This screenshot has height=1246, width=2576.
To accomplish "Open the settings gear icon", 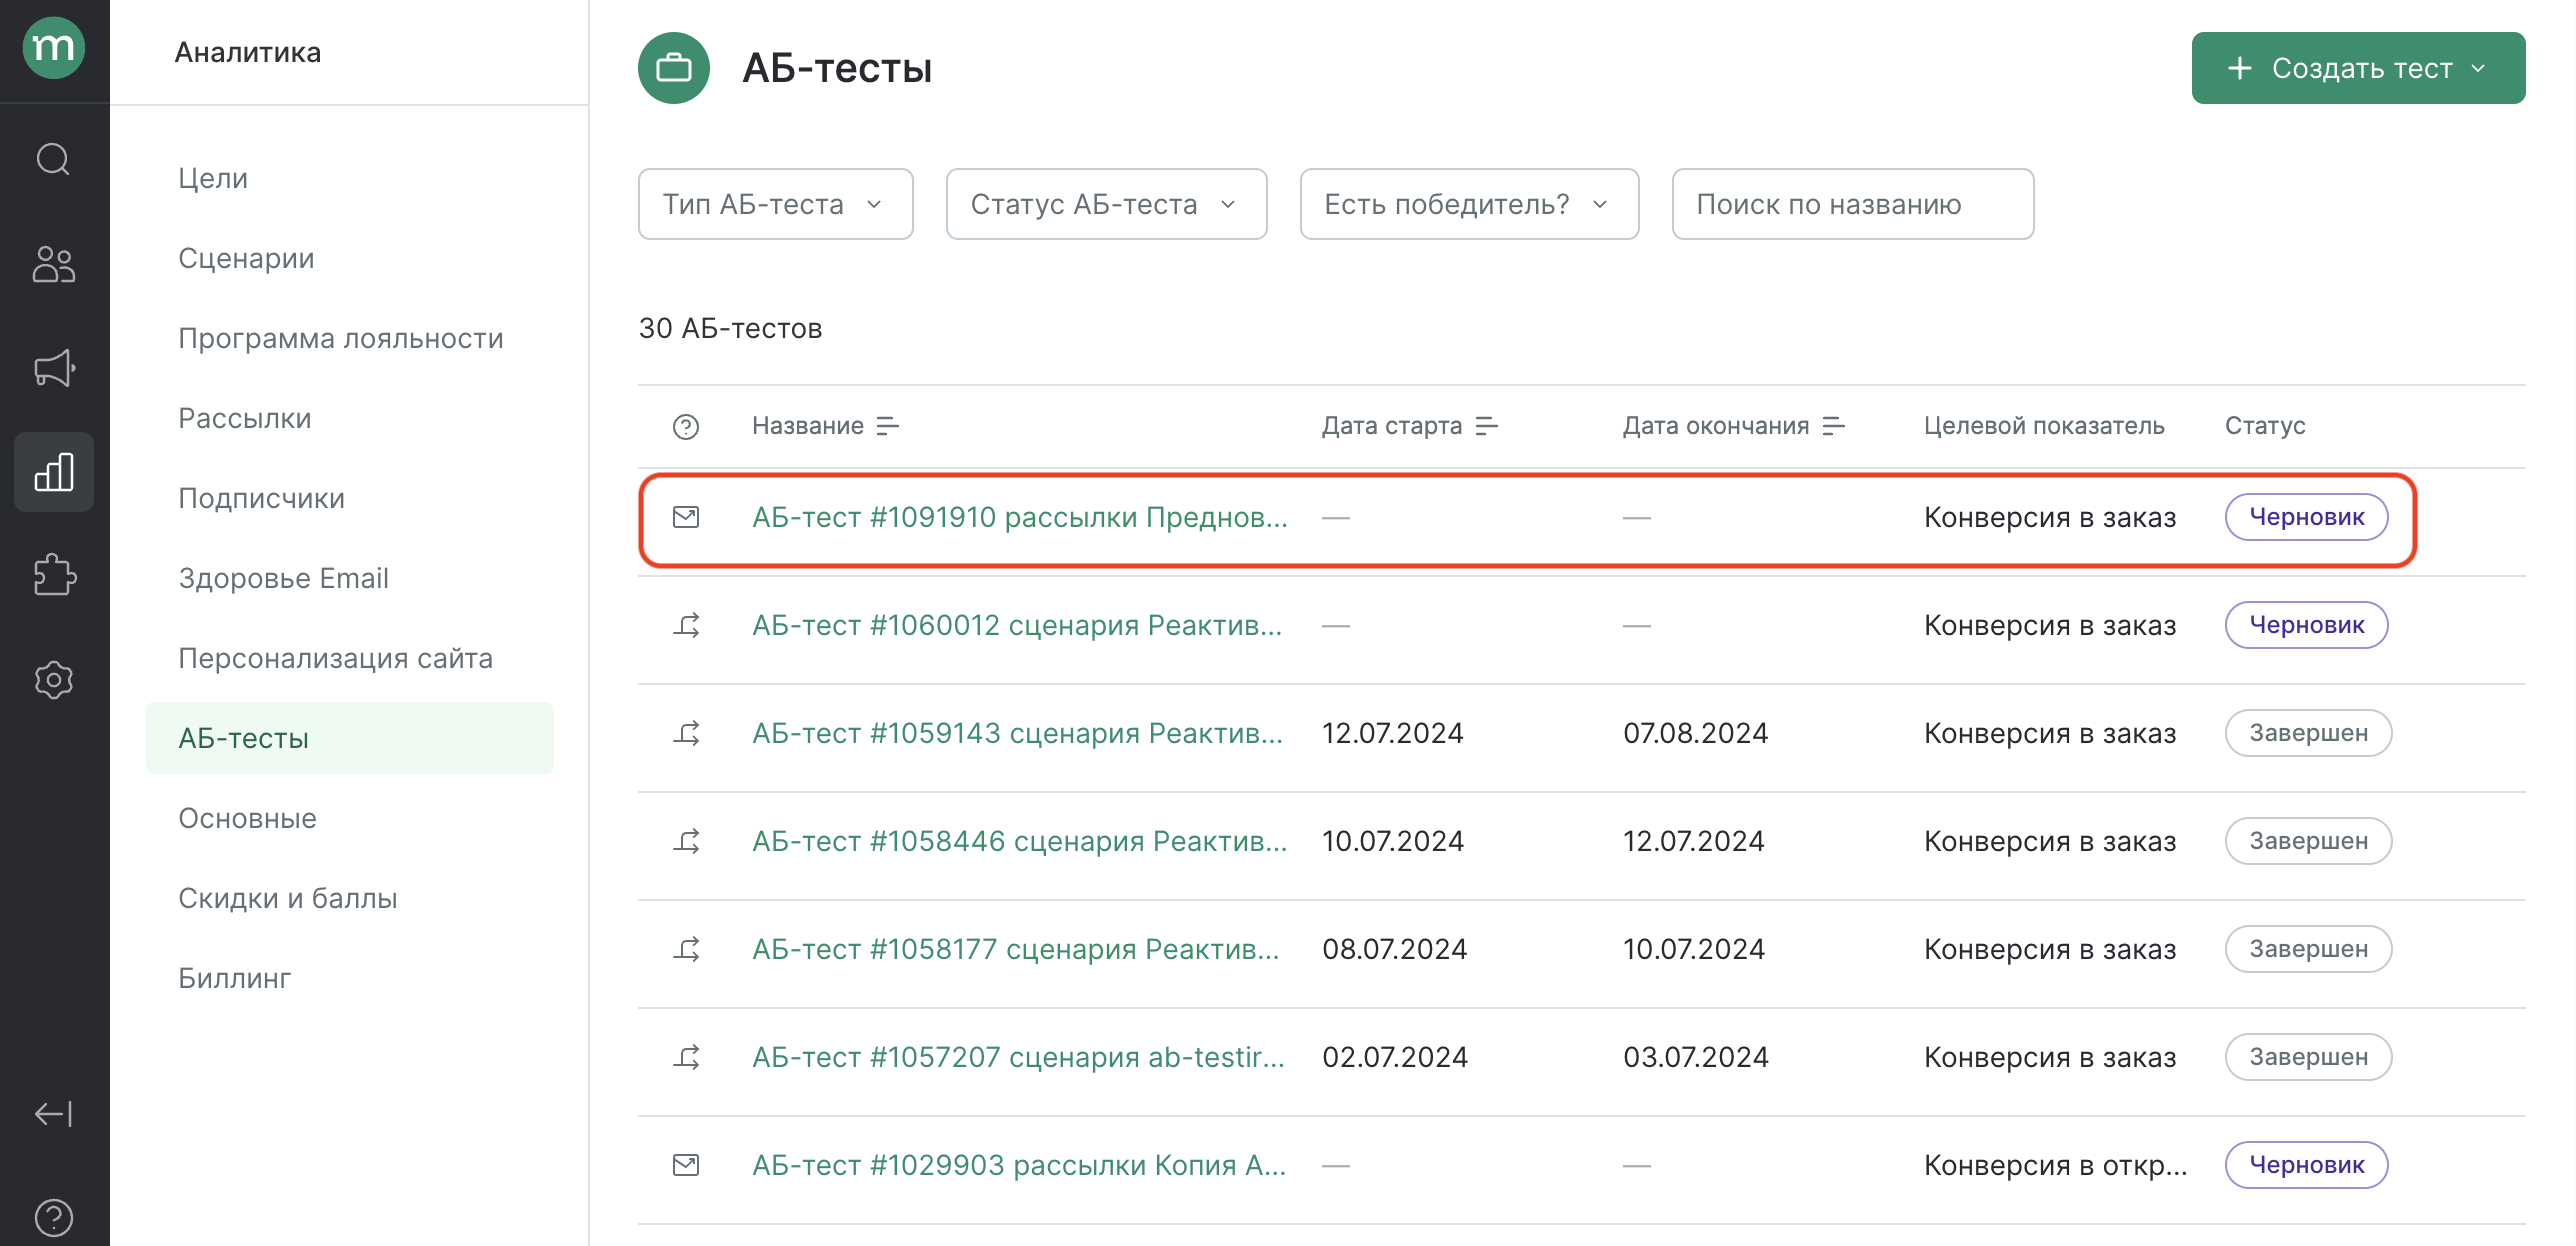I will [54, 680].
